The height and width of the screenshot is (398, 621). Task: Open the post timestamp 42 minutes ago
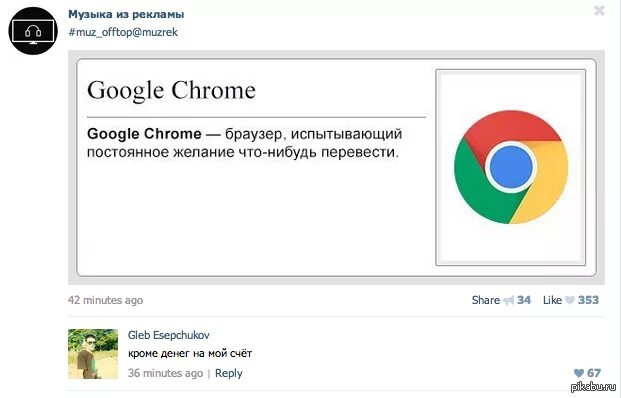click(105, 300)
